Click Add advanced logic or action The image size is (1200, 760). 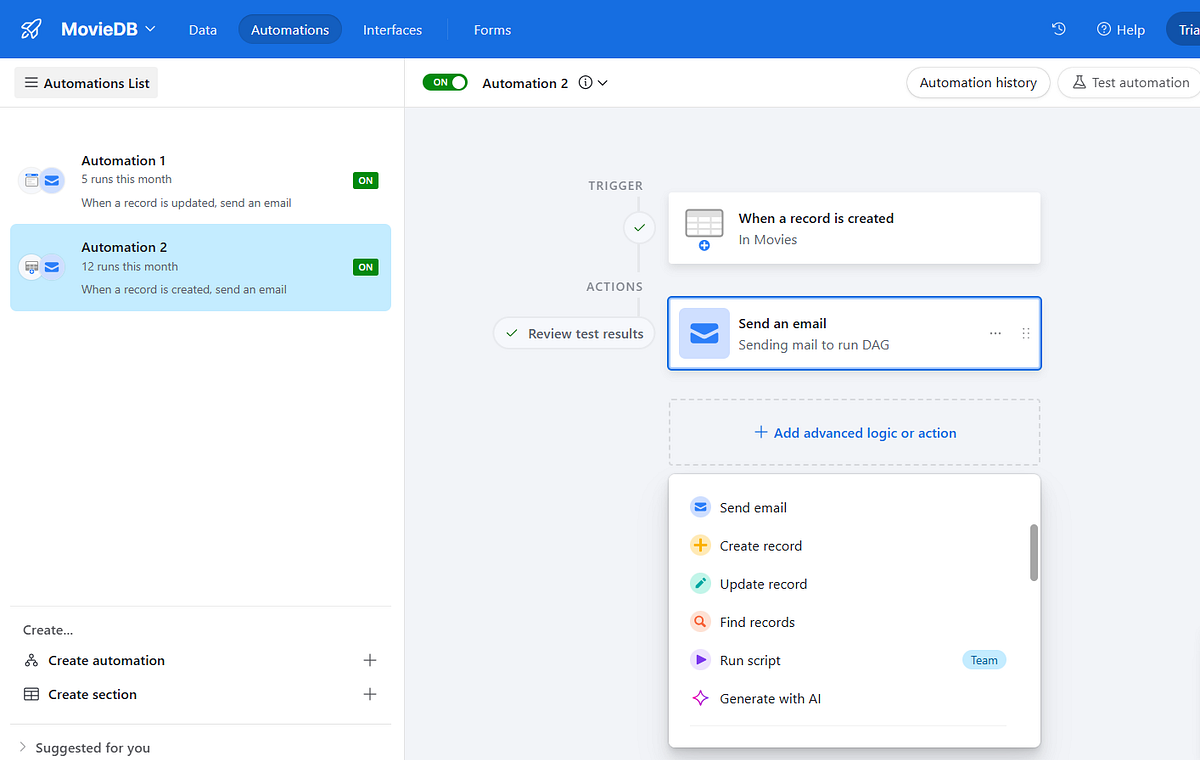(854, 432)
